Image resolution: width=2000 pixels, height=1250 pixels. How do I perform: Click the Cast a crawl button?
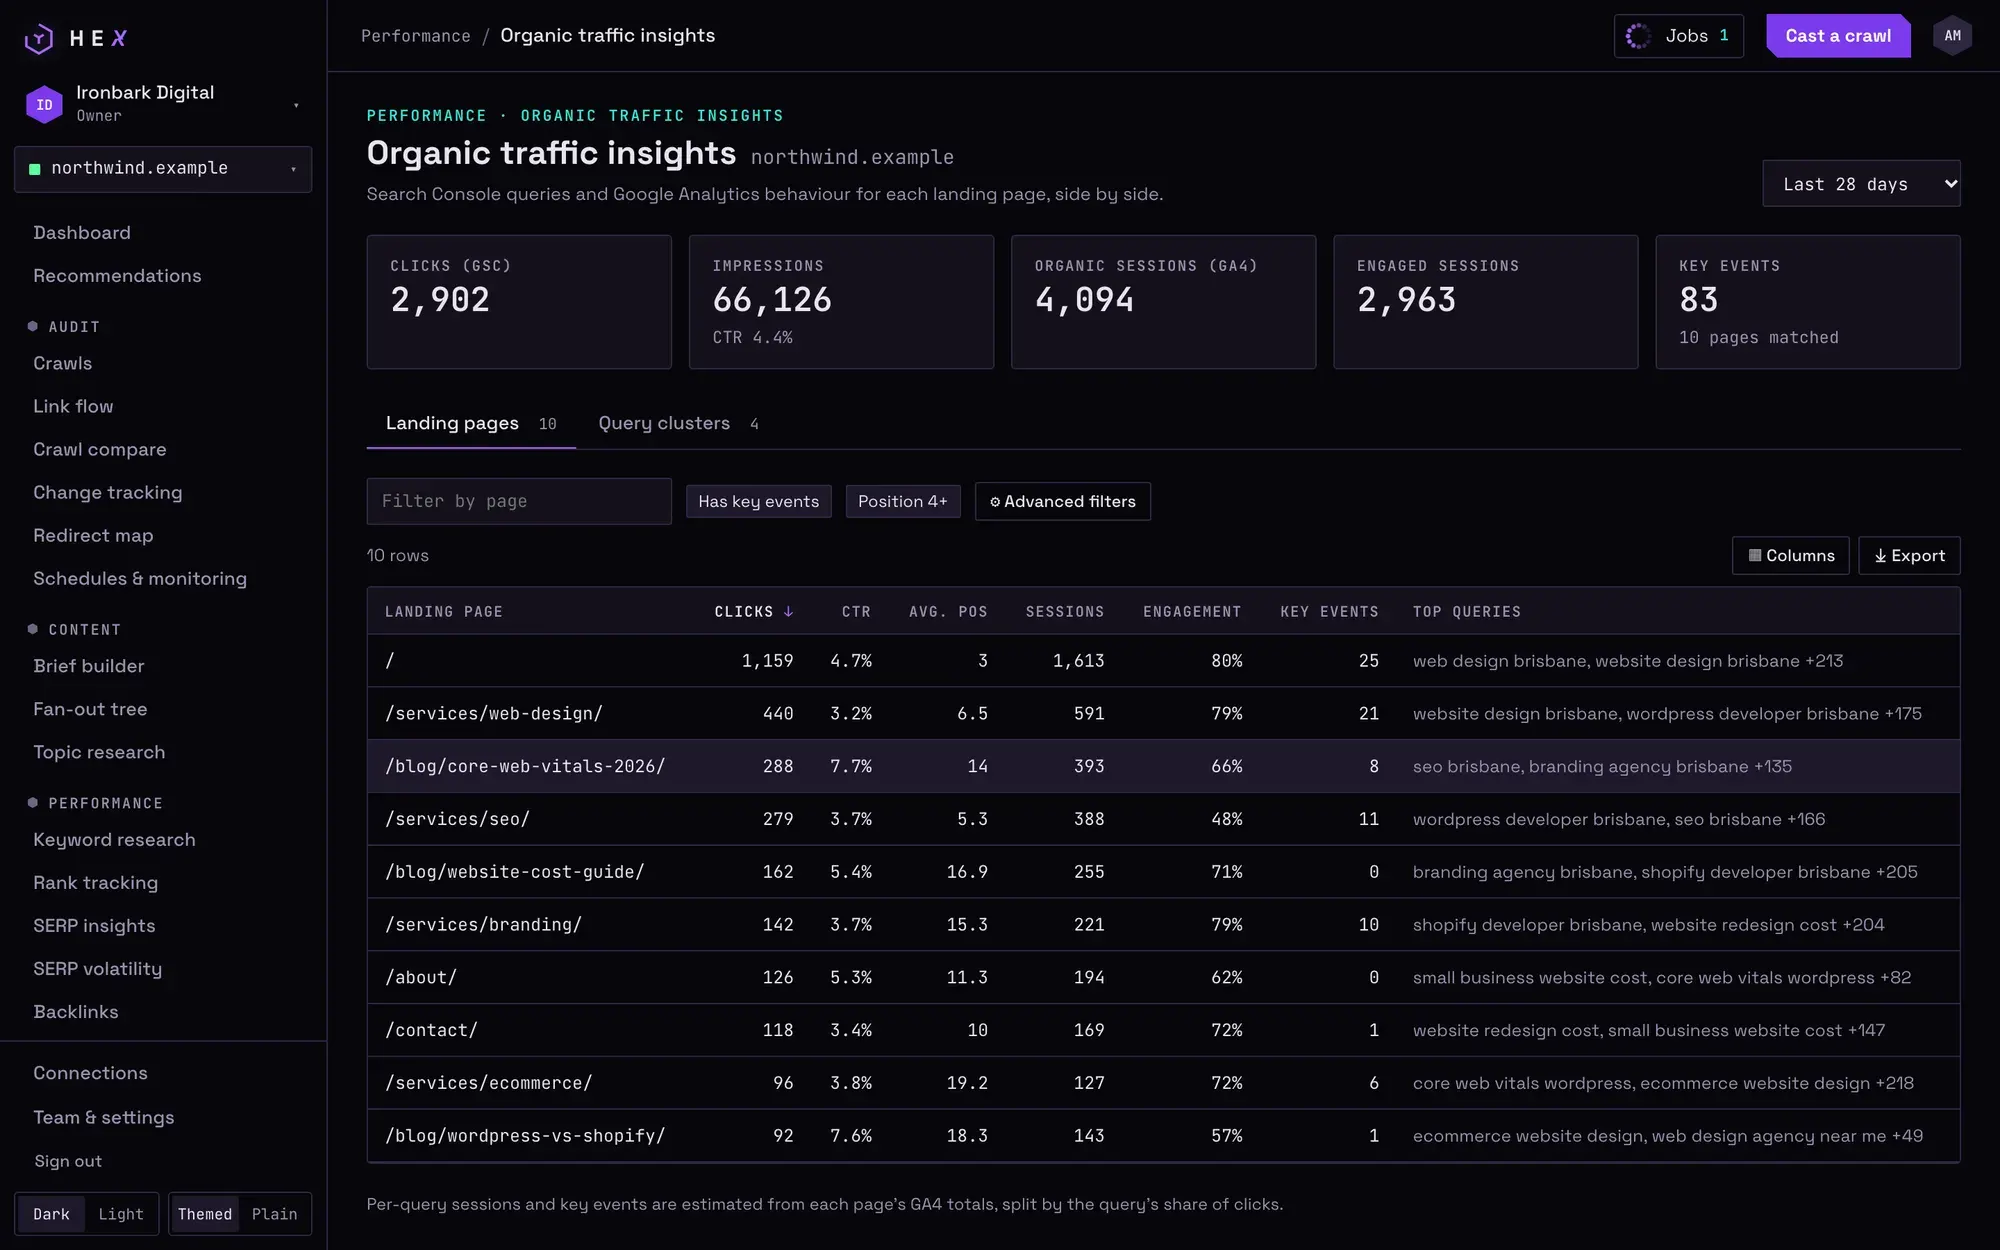1838,36
